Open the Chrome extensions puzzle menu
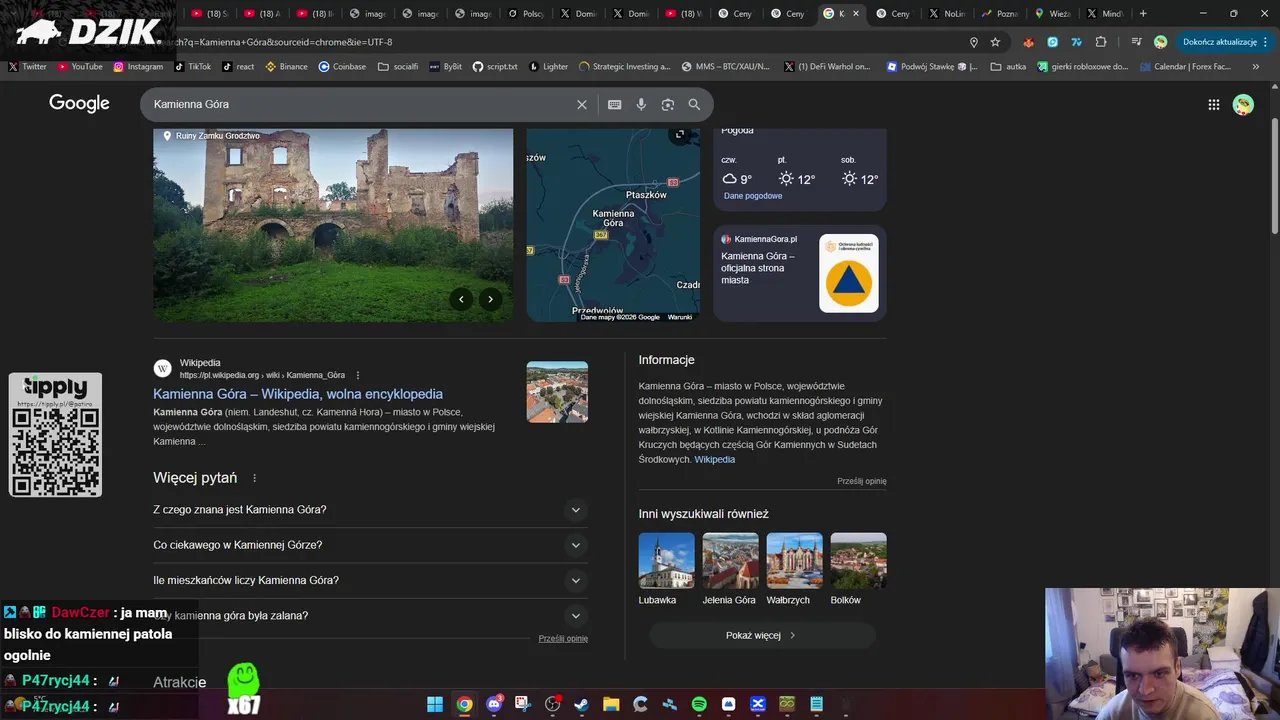1280x720 pixels. click(x=1101, y=42)
